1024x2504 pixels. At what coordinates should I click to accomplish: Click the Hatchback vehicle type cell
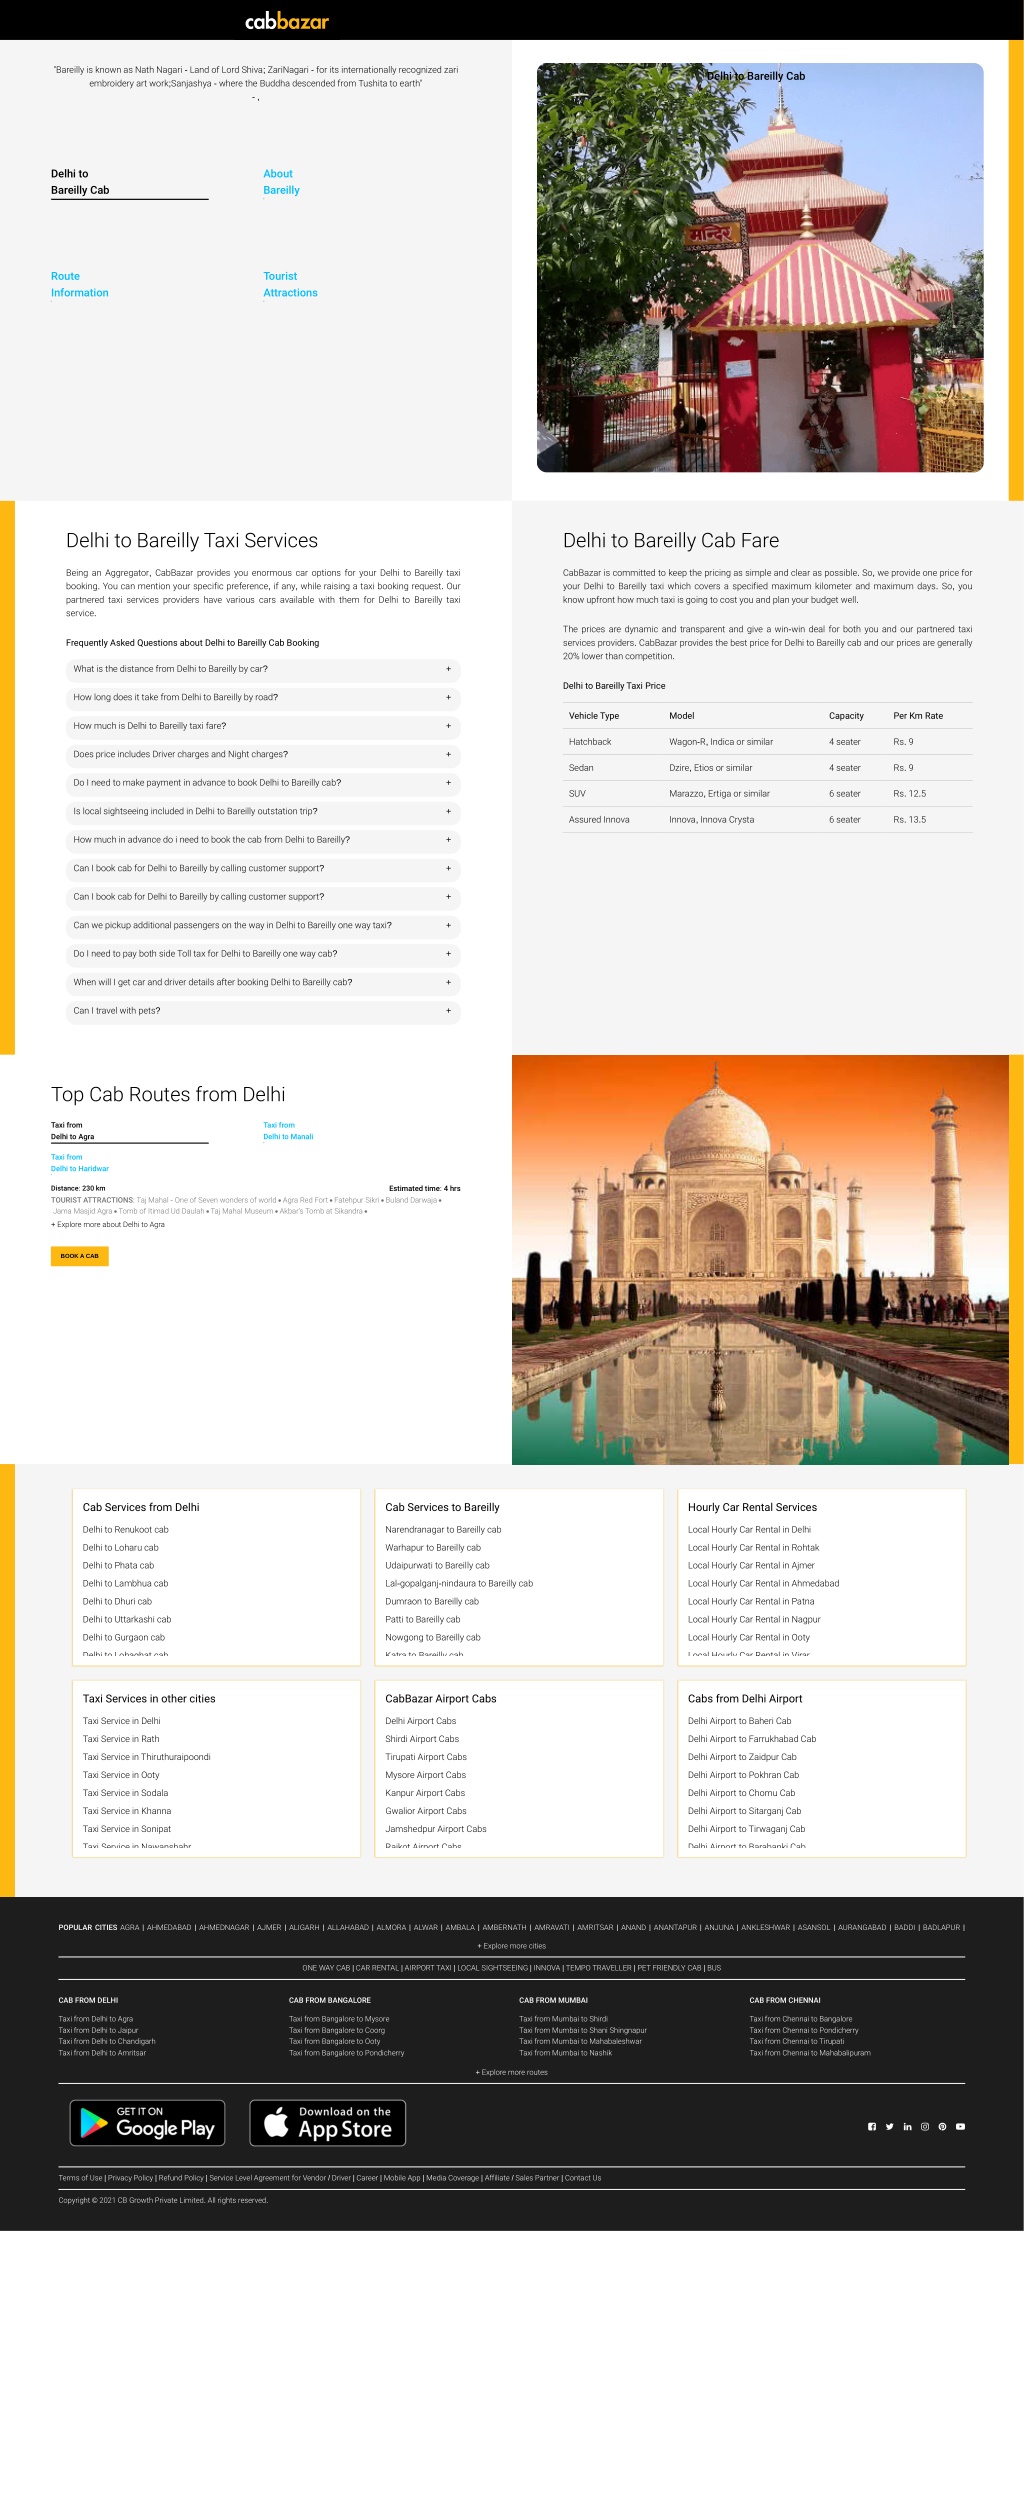point(590,742)
